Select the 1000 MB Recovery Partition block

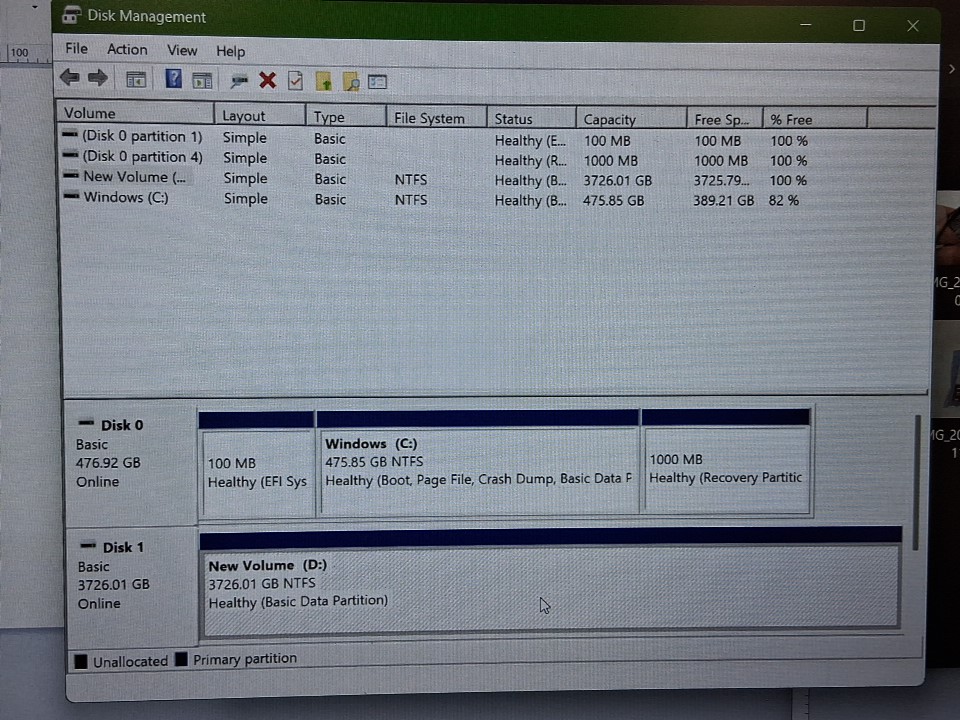pyautogui.click(x=726, y=470)
